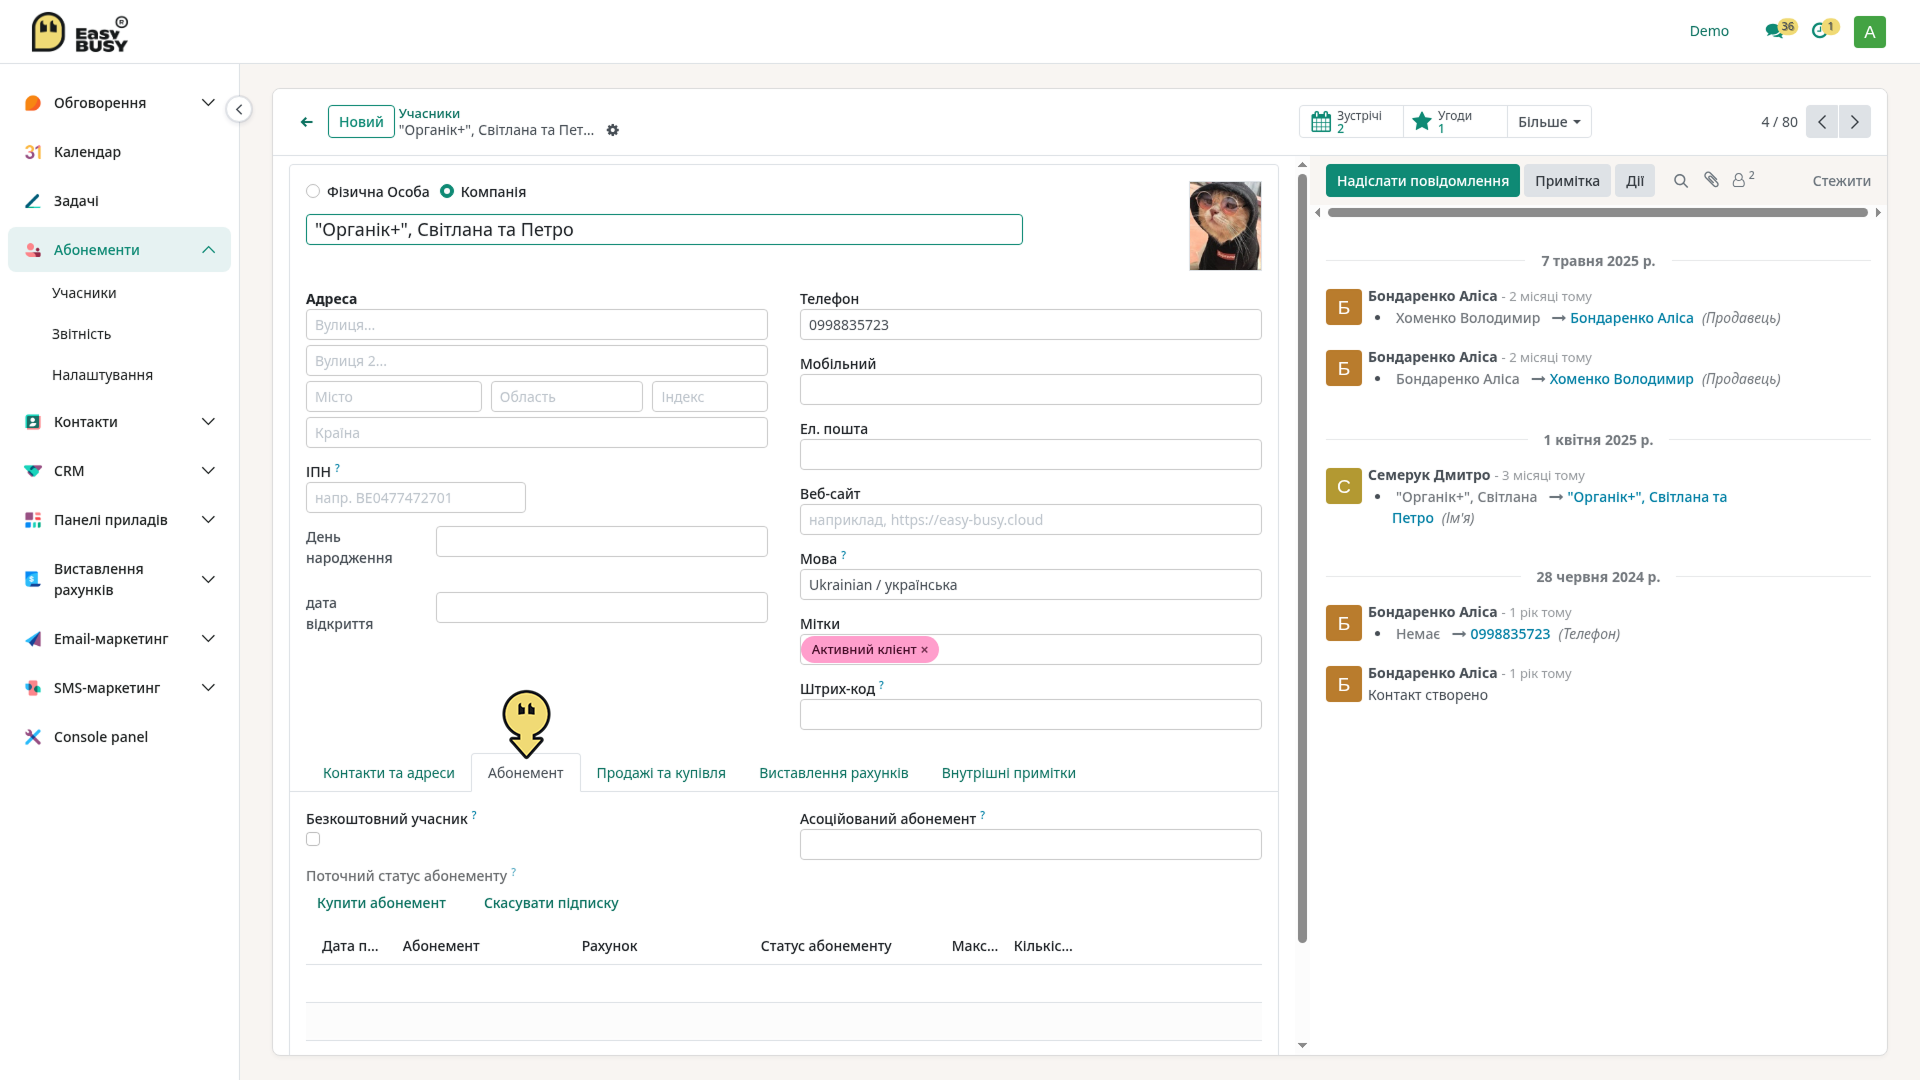The height and width of the screenshot is (1080, 1920).
Task: Select the Компанія radio button
Action: point(447,191)
